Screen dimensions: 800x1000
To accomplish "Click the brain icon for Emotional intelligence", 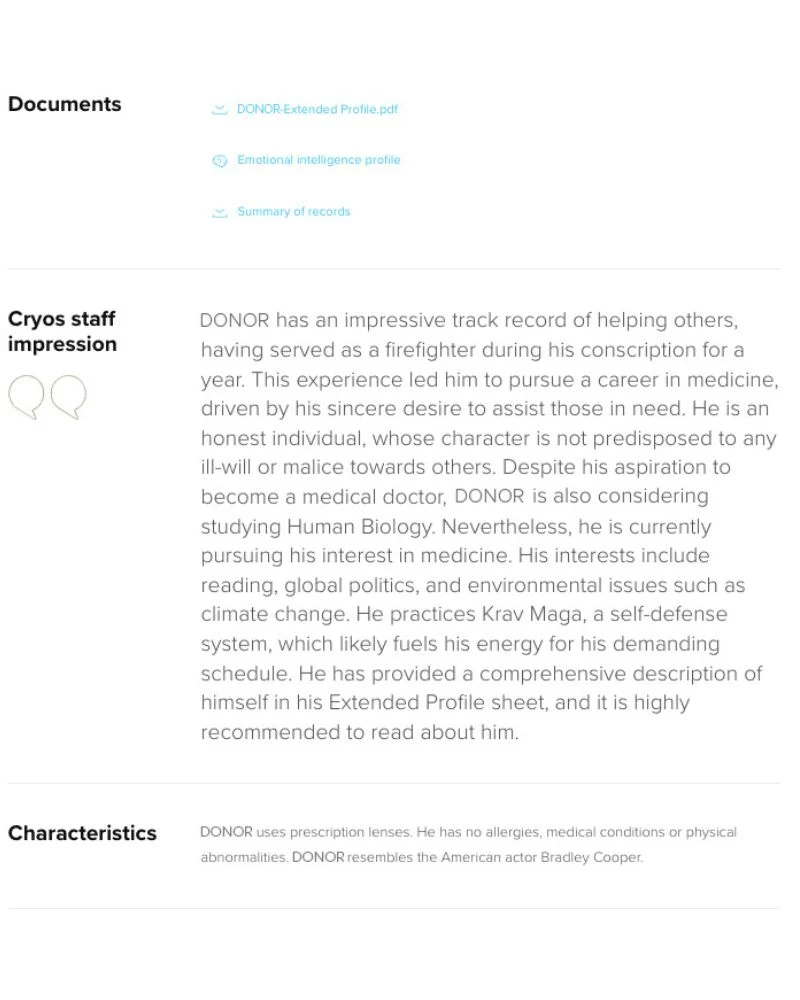I will (x=220, y=161).
